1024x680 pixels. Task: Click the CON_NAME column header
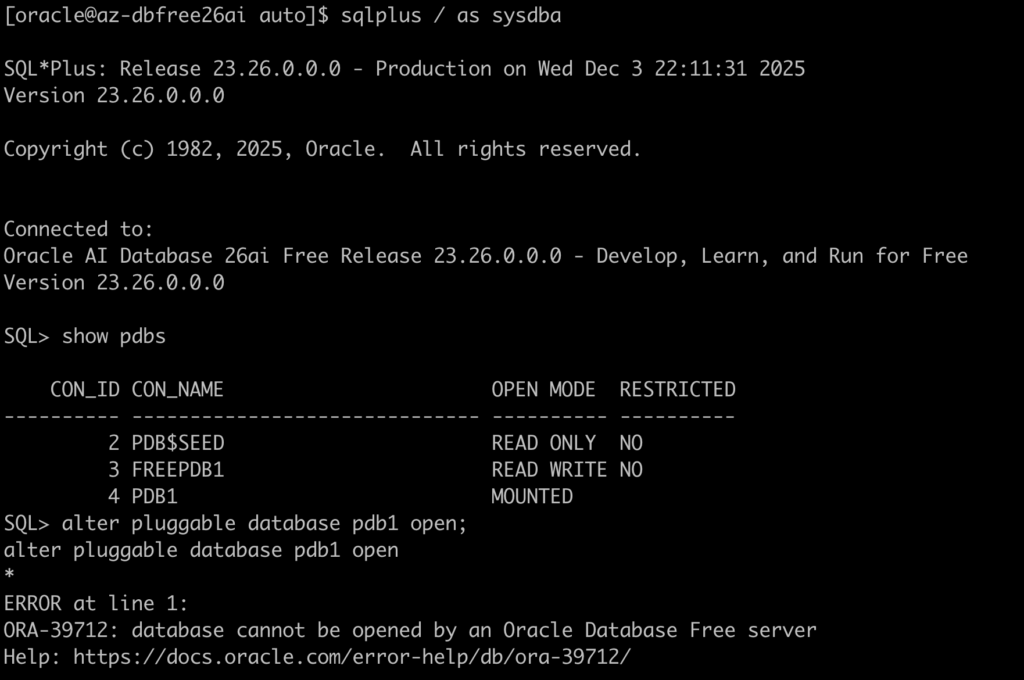pos(178,389)
